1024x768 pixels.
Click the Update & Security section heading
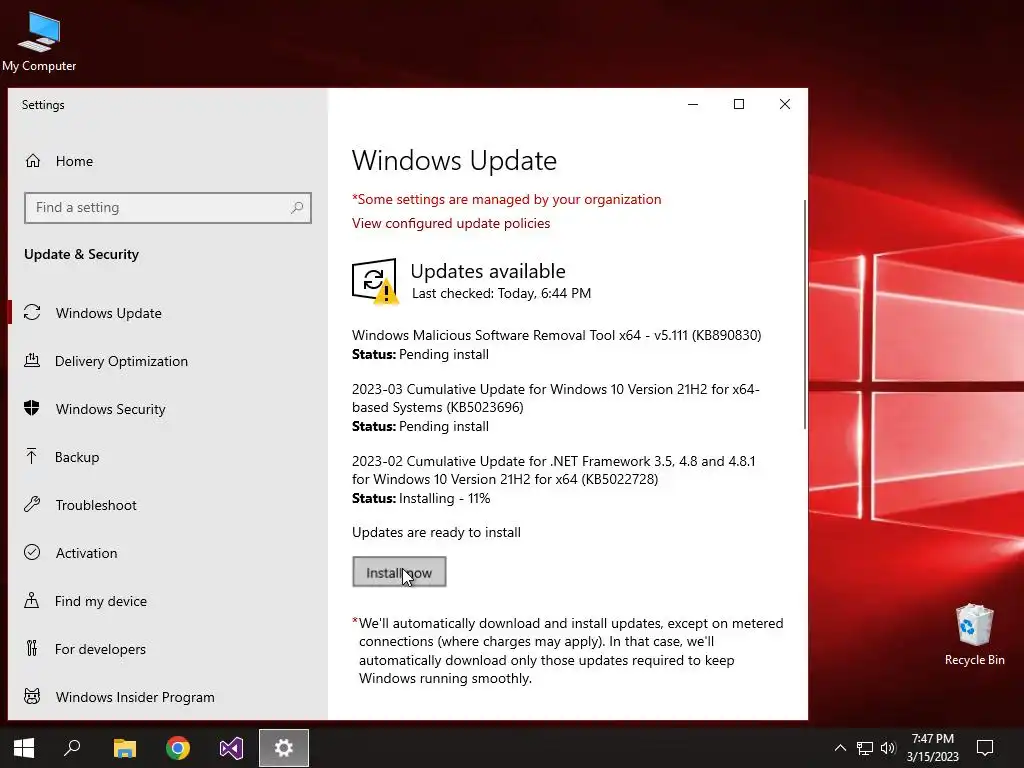click(x=82, y=254)
